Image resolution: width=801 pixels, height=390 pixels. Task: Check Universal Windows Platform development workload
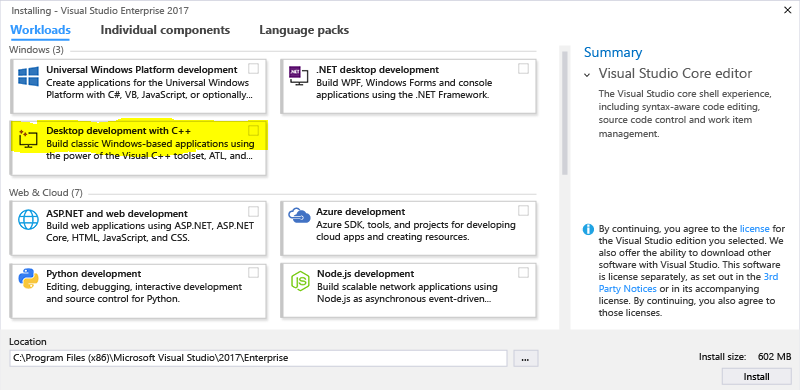click(x=253, y=68)
